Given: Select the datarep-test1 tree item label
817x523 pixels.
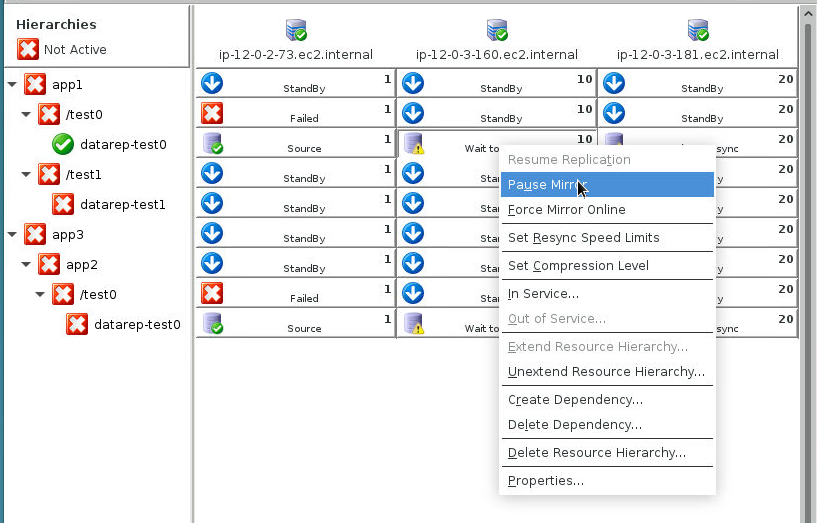Looking at the screenshot, I should point(122,204).
